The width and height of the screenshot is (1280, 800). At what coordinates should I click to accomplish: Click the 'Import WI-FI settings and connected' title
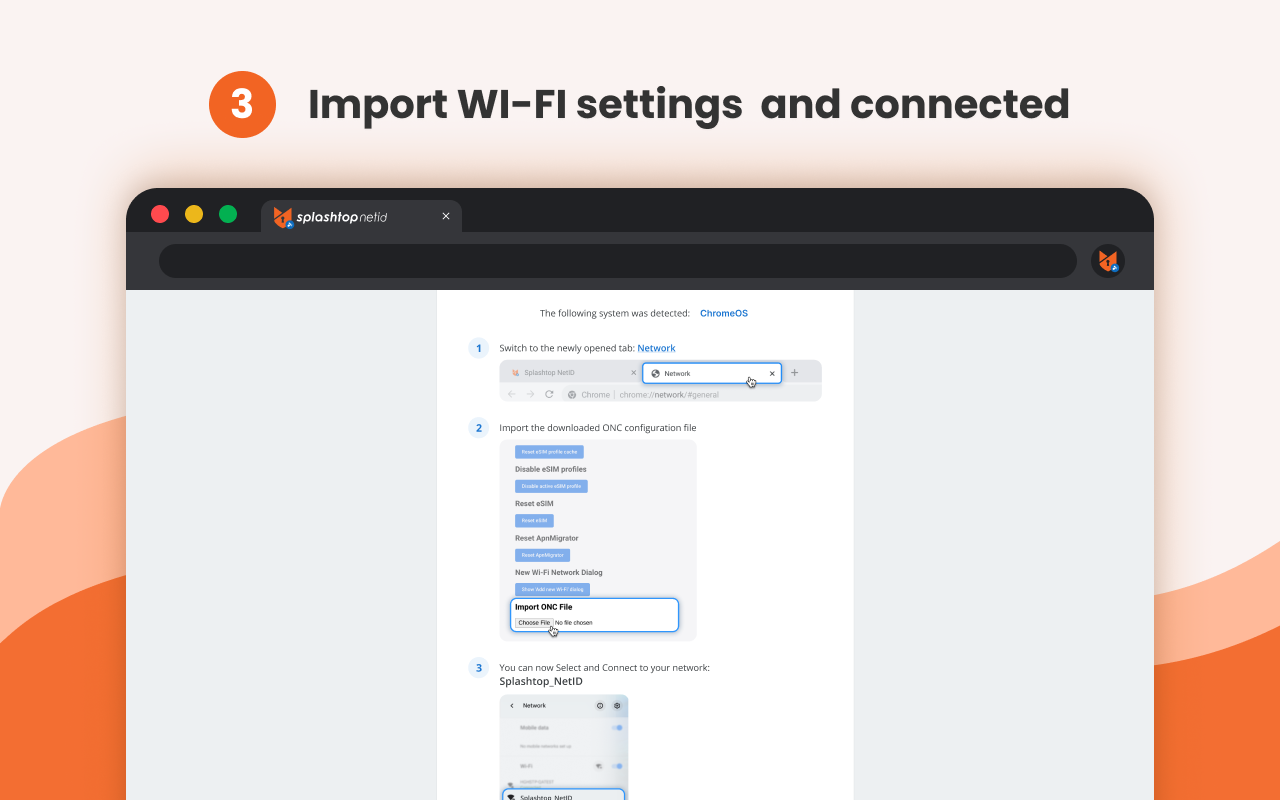pos(689,105)
